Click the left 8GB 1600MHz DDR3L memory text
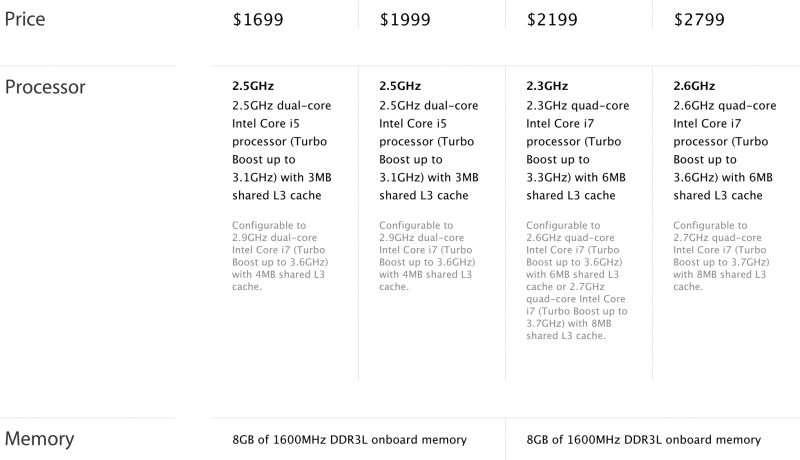800x460 pixels. click(x=349, y=440)
